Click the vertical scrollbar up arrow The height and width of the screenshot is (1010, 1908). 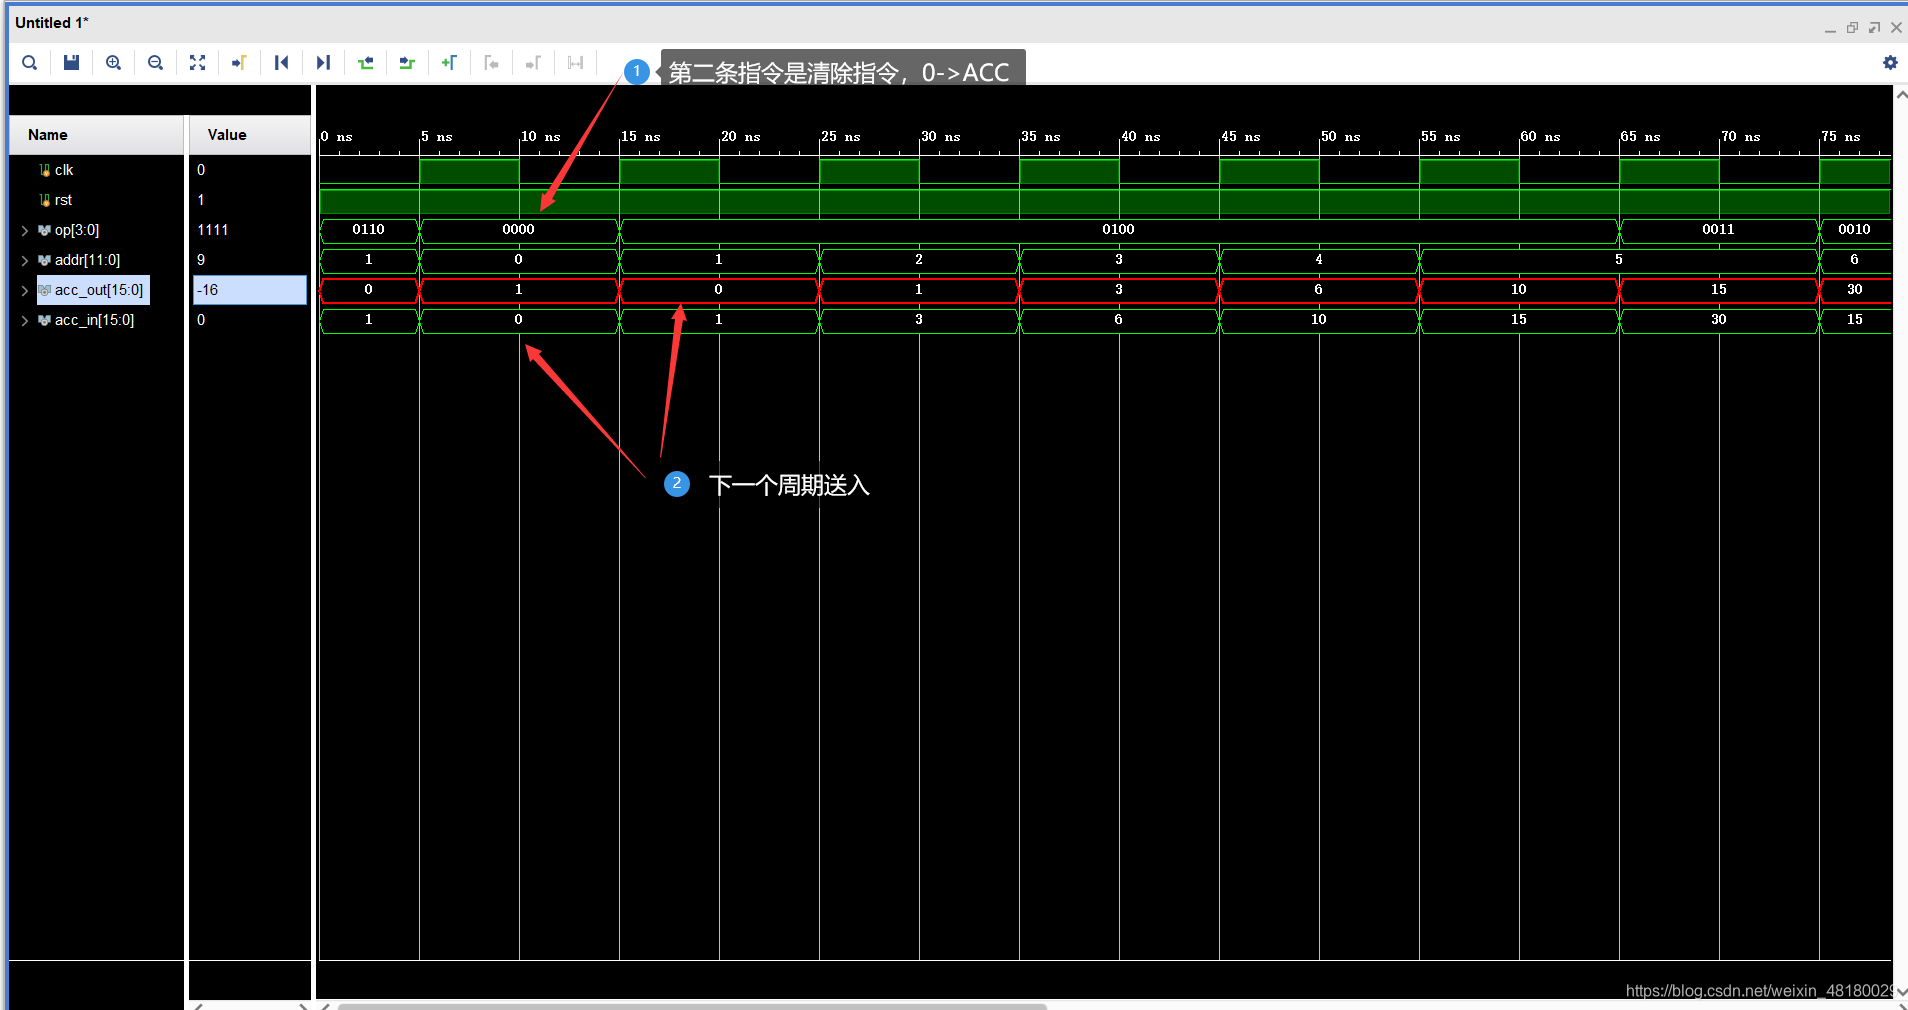tap(1901, 95)
